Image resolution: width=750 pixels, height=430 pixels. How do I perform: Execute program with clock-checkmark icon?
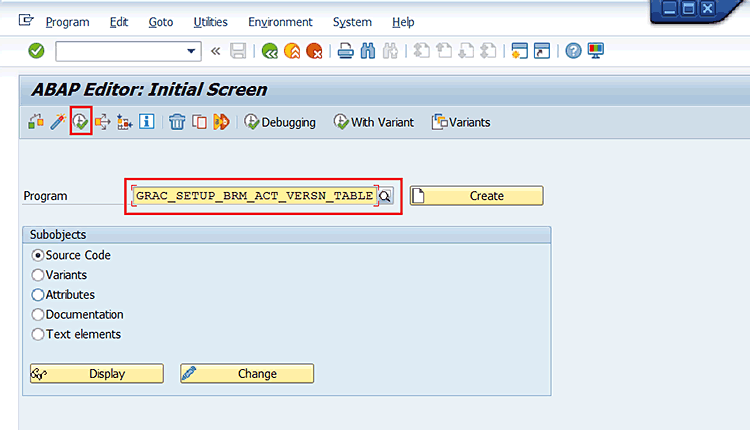pos(80,122)
